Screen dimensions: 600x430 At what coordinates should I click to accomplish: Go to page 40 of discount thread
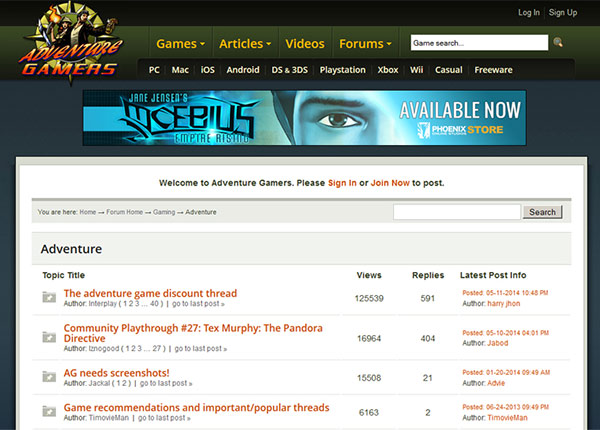coord(154,304)
